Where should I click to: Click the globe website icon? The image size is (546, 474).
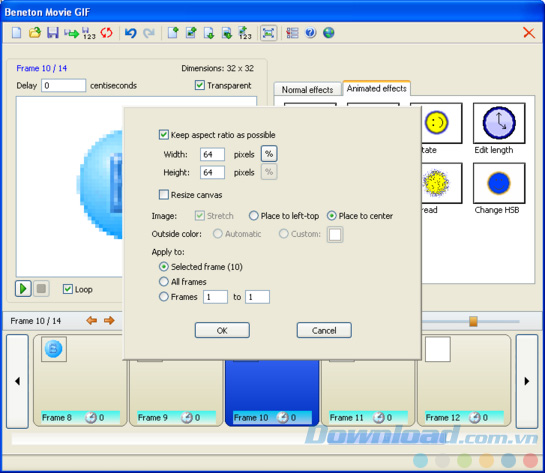pos(328,33)
